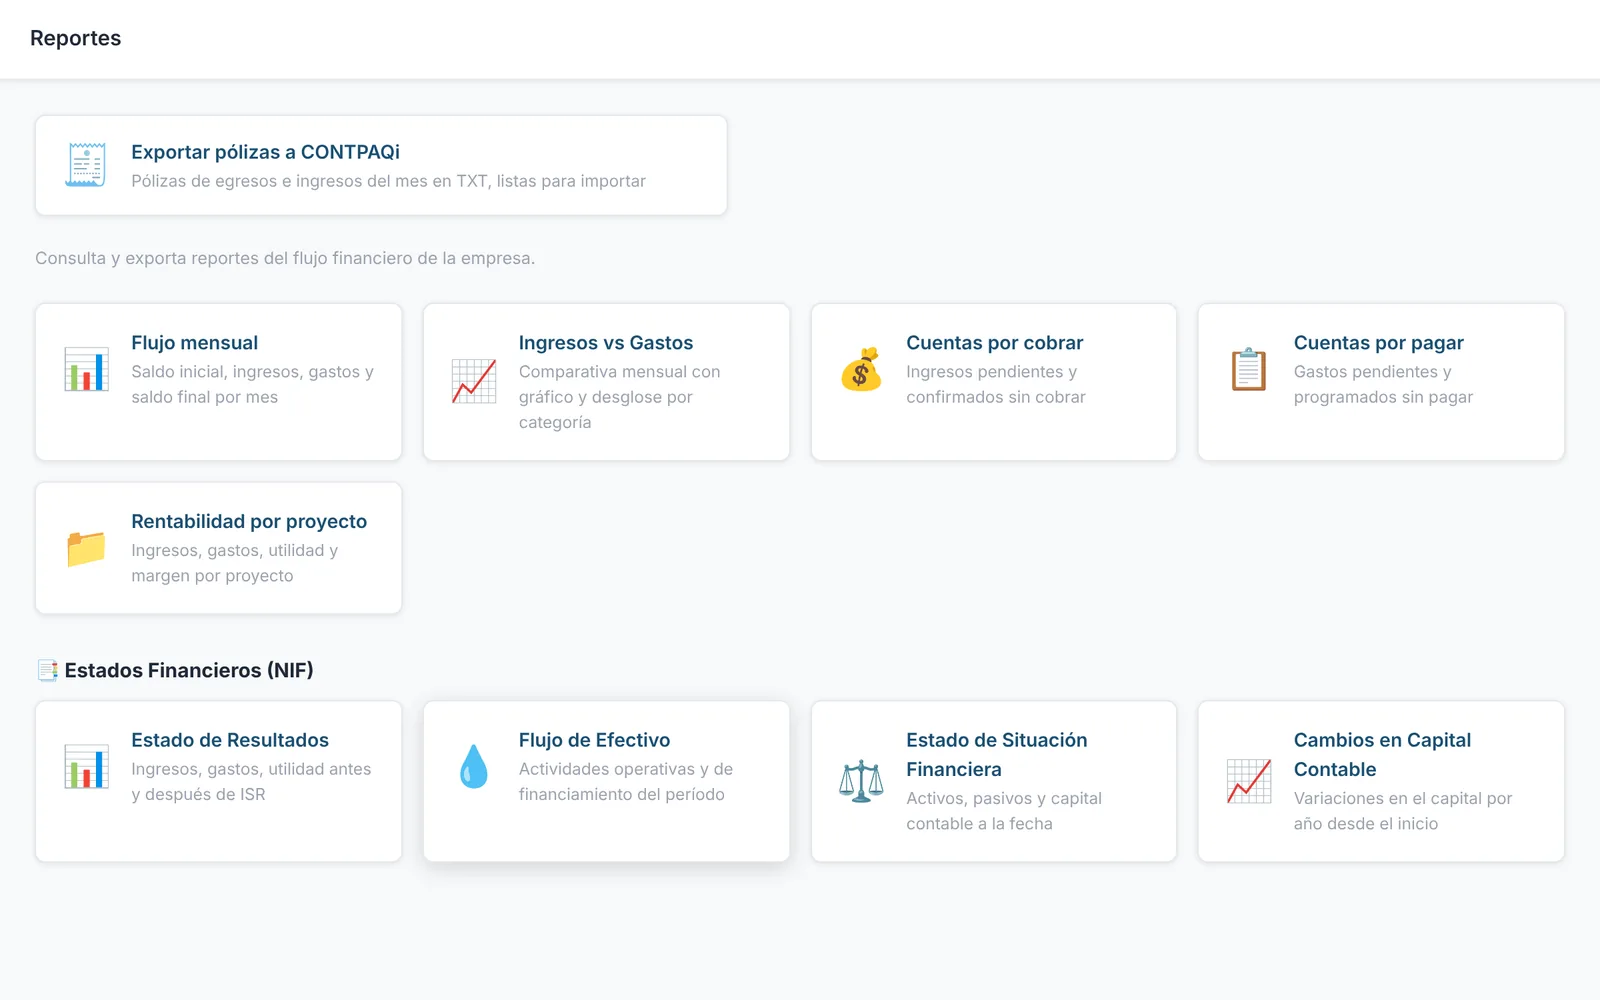Click the balance scale icon on Situación Financiera
The image size is (1600, 1000).
pos(861,781)
